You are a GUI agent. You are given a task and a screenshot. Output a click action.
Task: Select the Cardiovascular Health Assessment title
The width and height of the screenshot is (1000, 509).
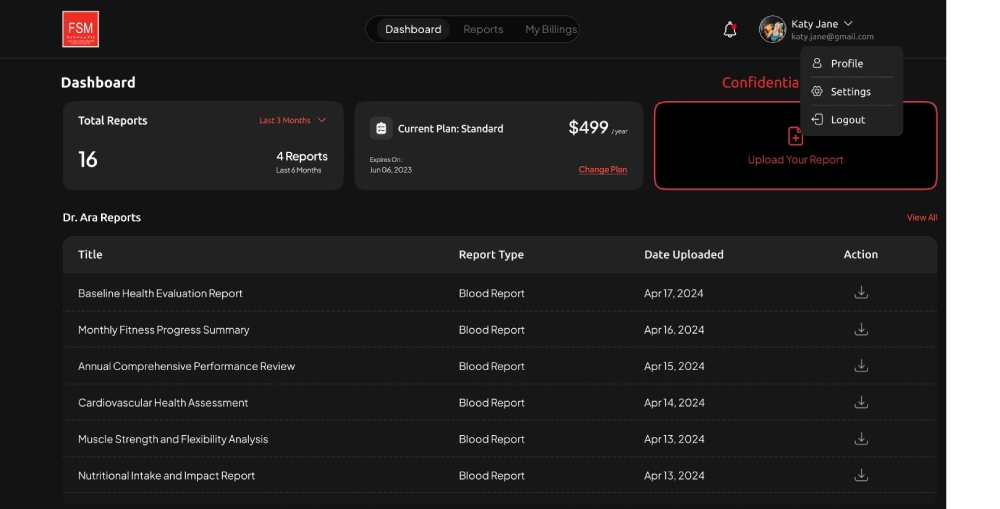163,402
